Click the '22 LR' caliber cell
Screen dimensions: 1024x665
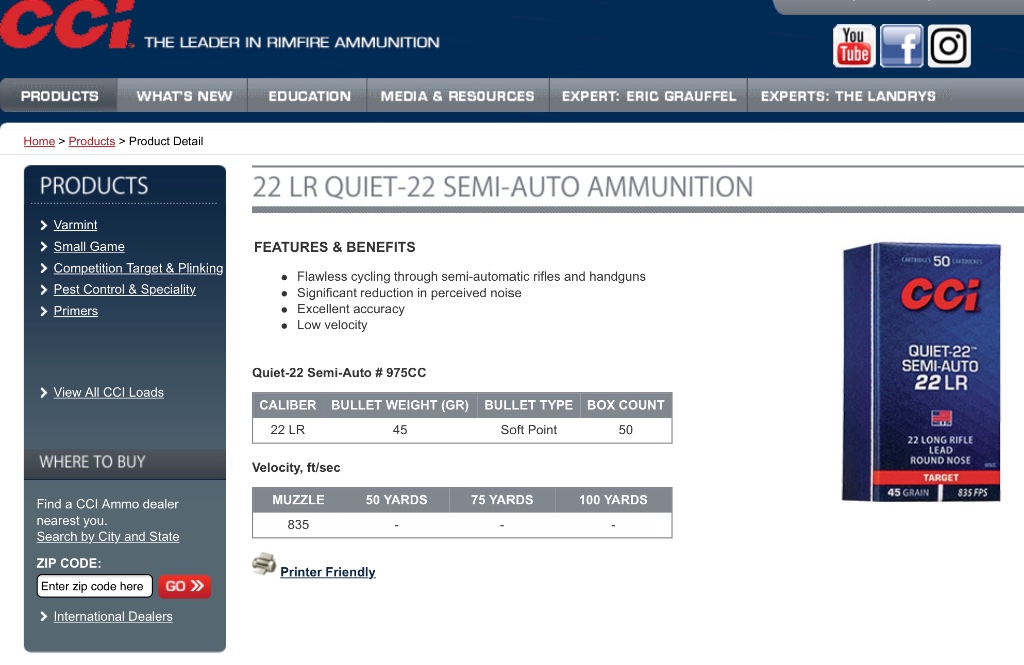287,430
